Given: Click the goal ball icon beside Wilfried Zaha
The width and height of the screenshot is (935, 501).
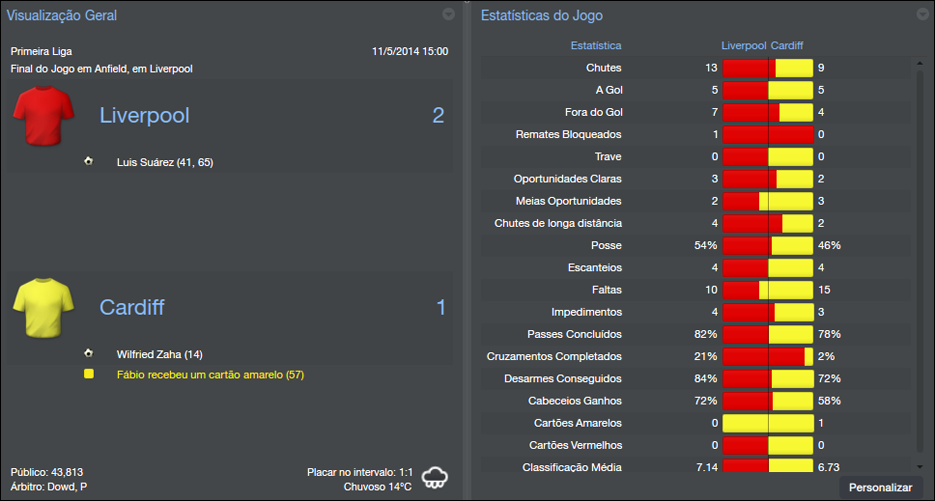Looking at the screenshot, I should coord(89,353).
